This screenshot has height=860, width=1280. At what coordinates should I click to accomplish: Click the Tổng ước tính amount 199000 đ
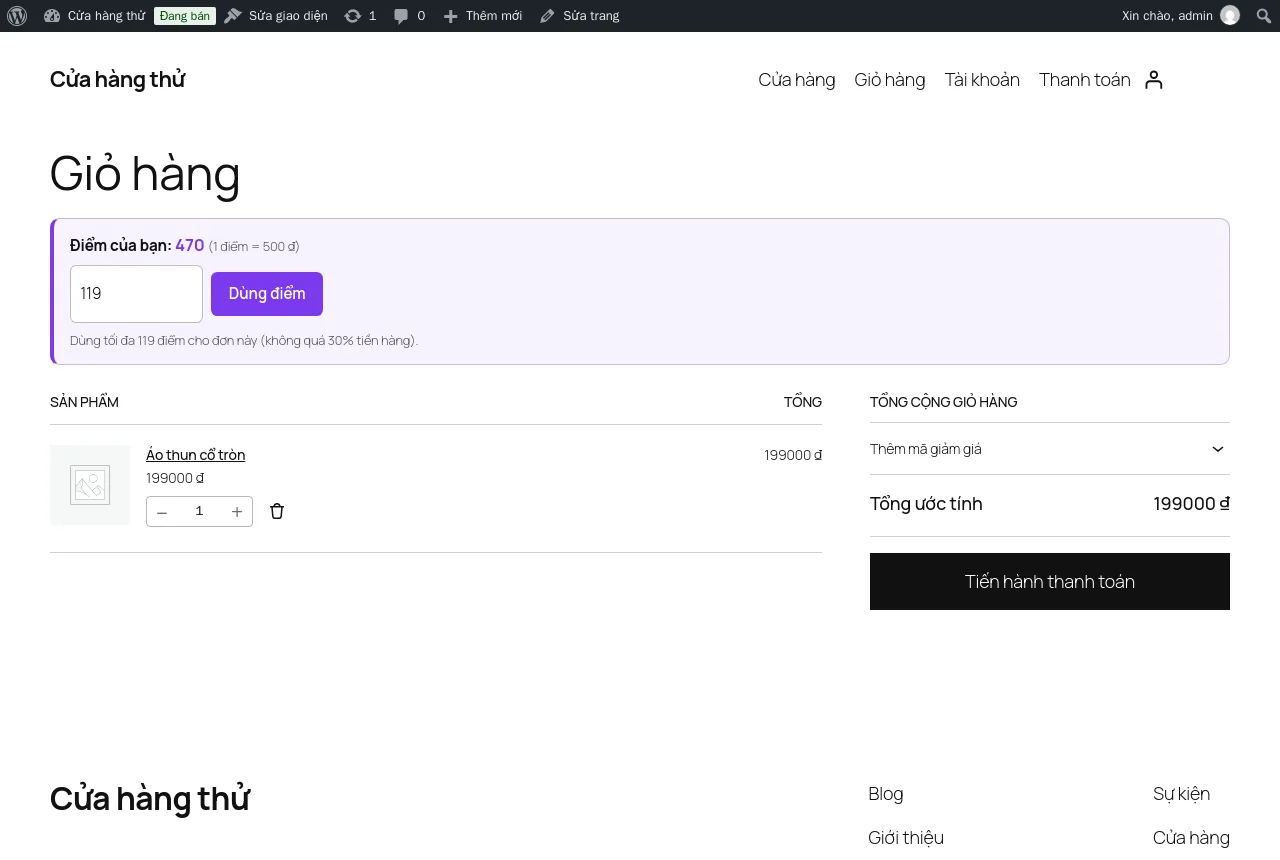coord(1192,504)
